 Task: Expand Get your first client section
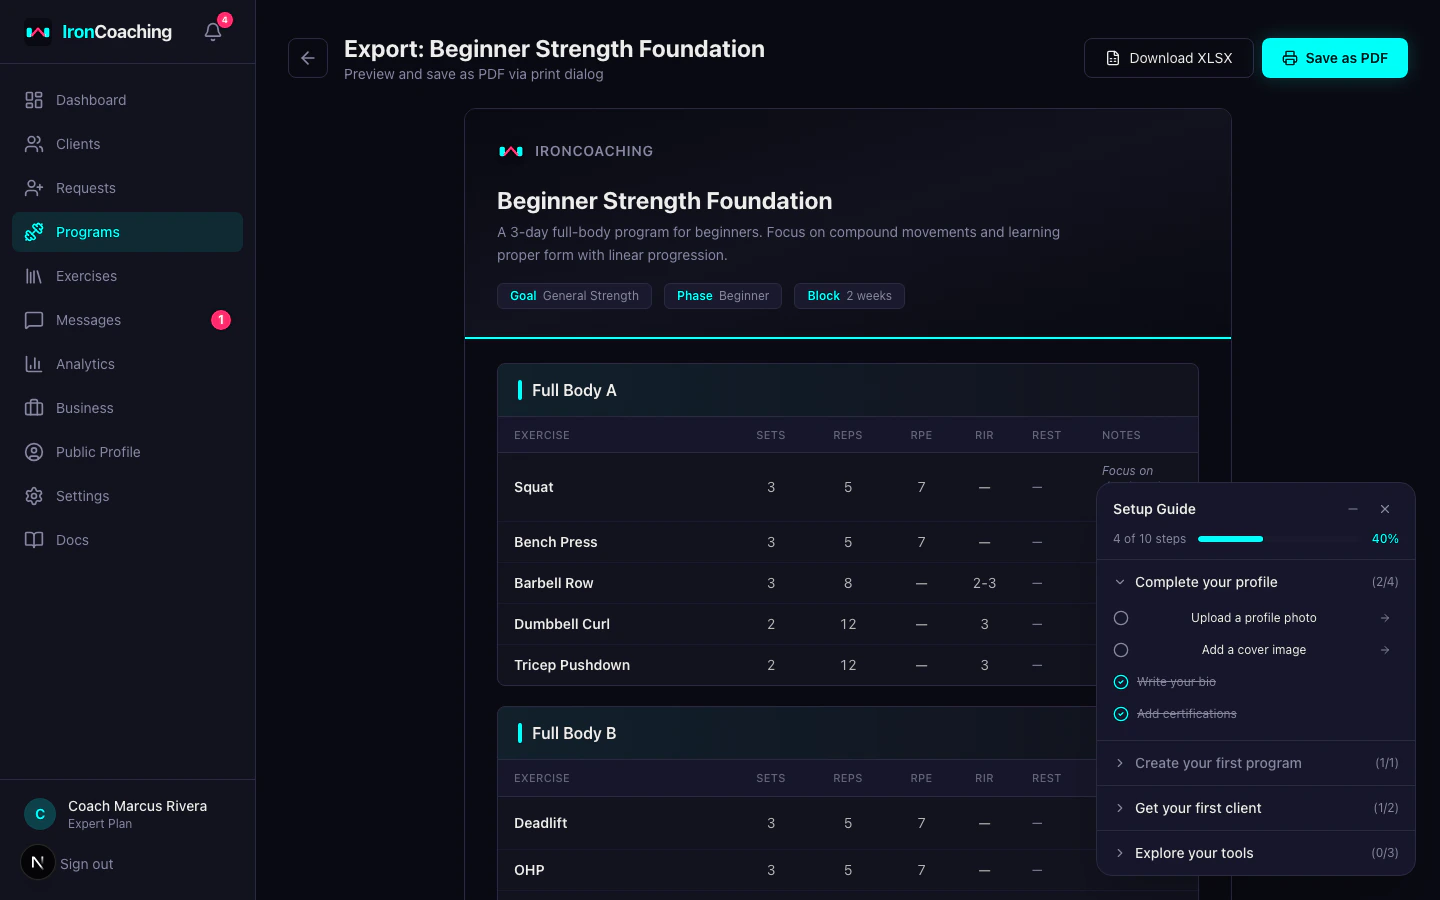(1256, 808)
